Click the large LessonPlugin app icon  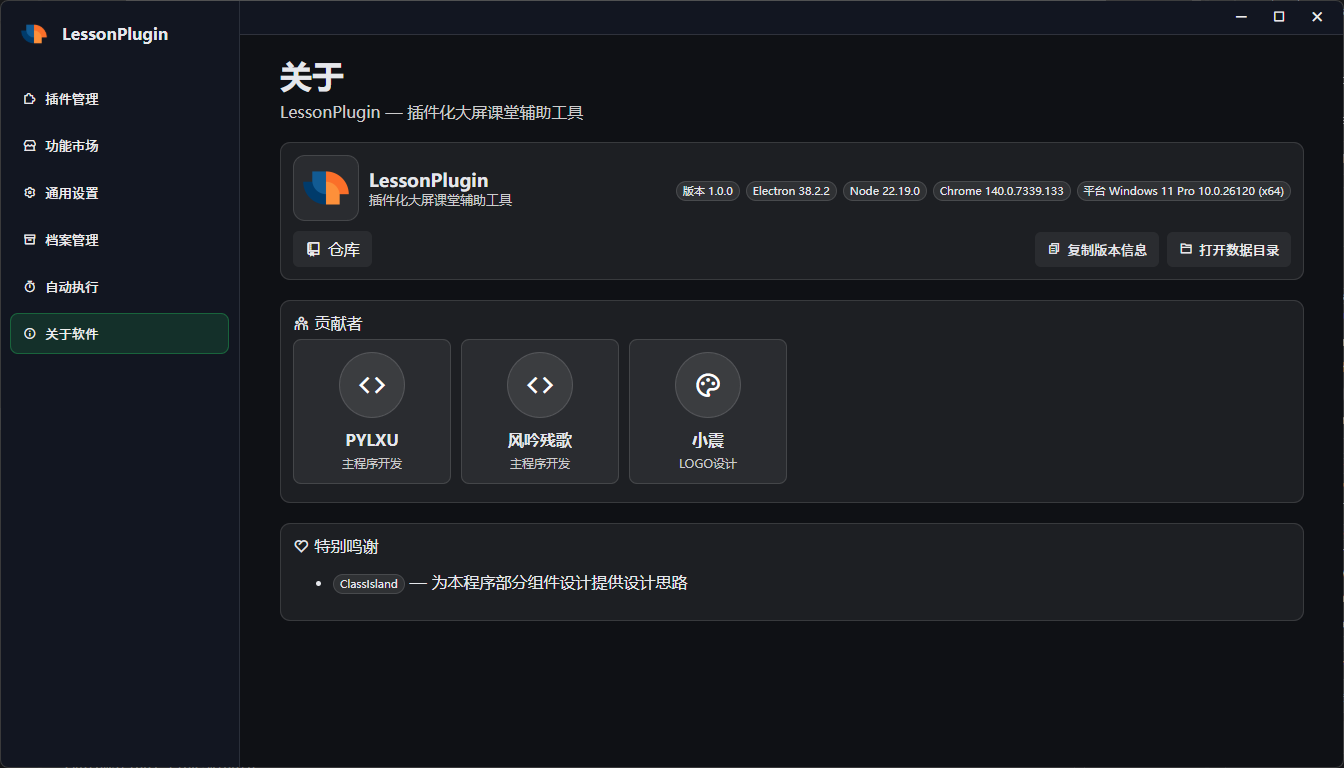pyautogui.click(x=326, y=188)
